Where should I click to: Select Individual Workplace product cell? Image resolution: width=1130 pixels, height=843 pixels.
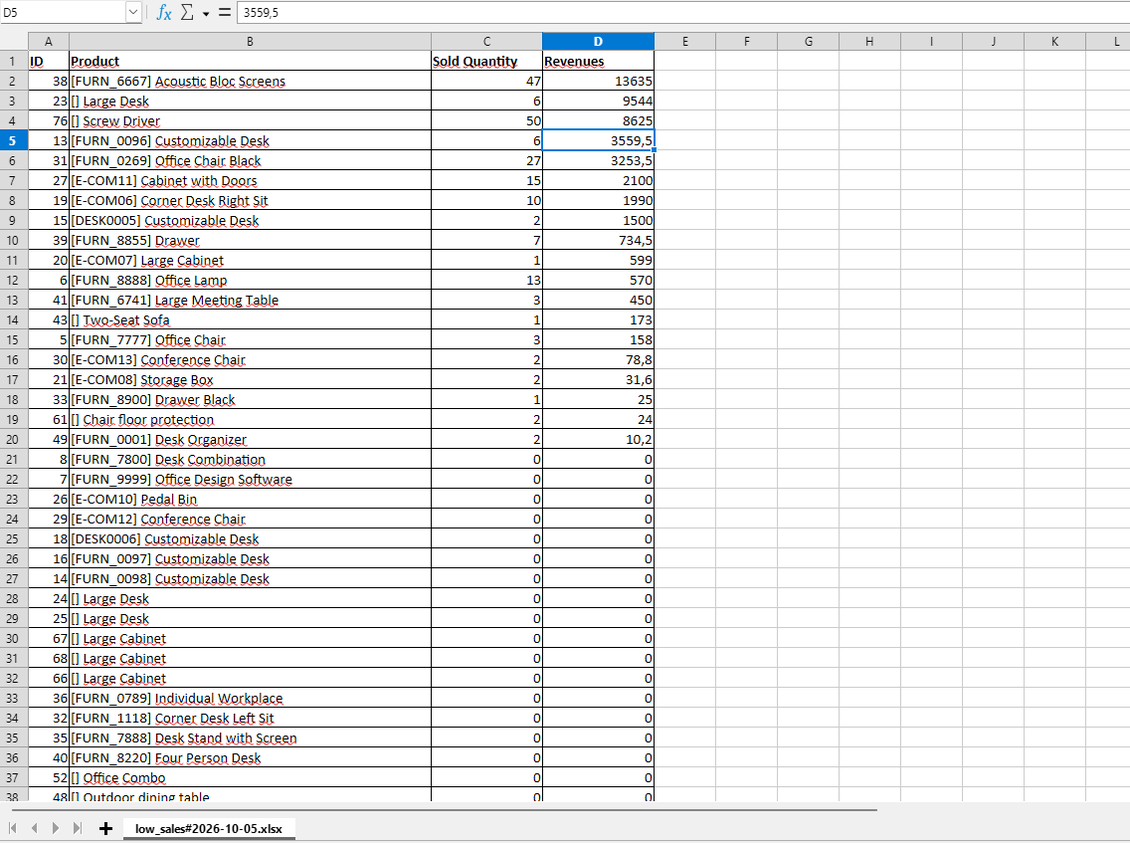coord(250,698)
